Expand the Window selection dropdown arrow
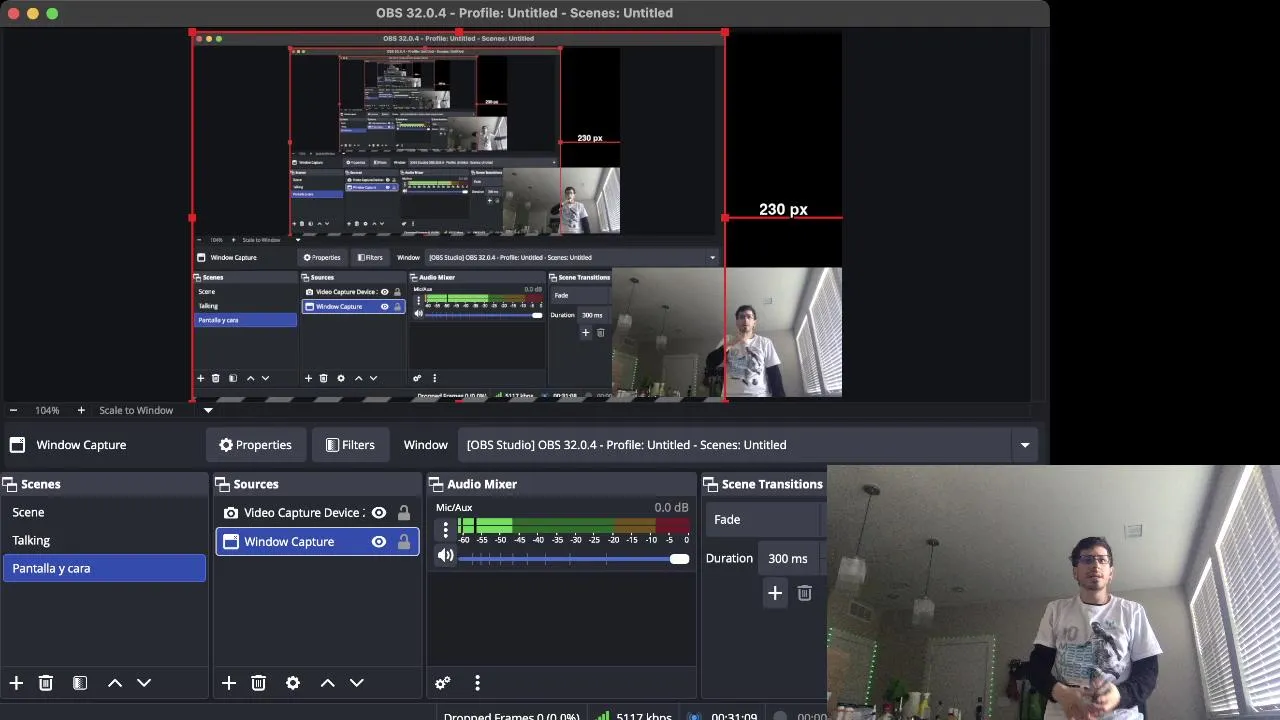The width and height of the screenshot is (1280, 720). click(1024, 445)
